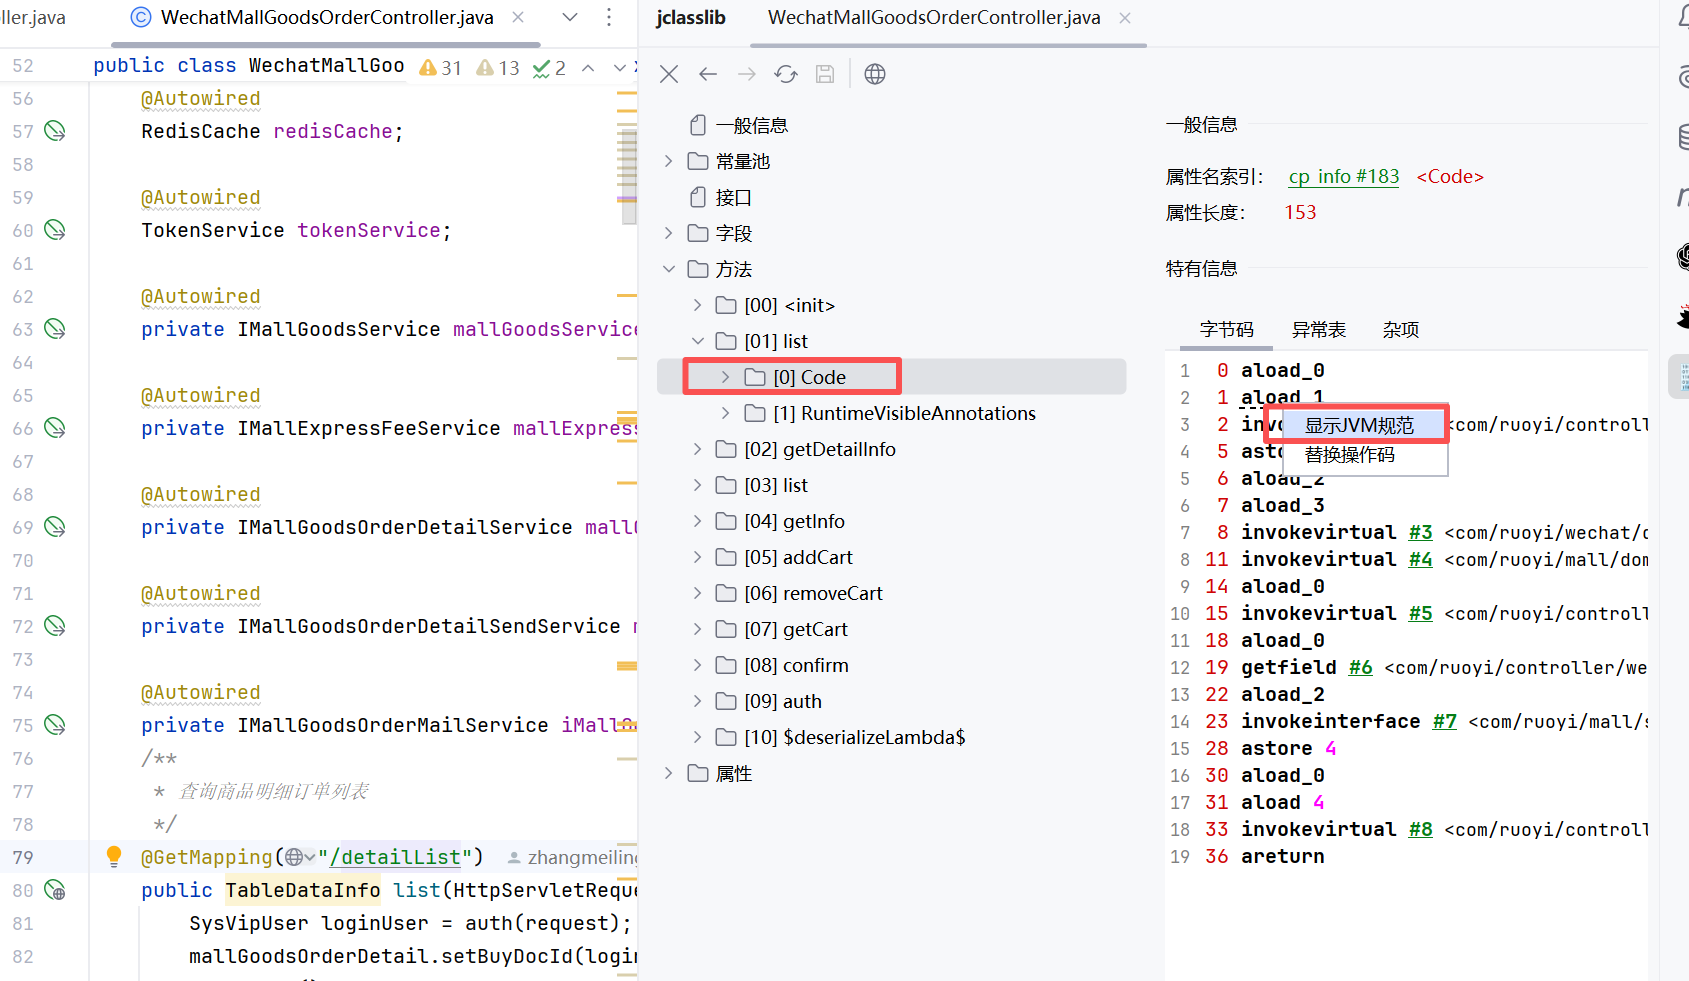Click the back arrow in jclasslib toolbar
The width and height of the screenshot is (1689, 981).
(x=708, y=74)
